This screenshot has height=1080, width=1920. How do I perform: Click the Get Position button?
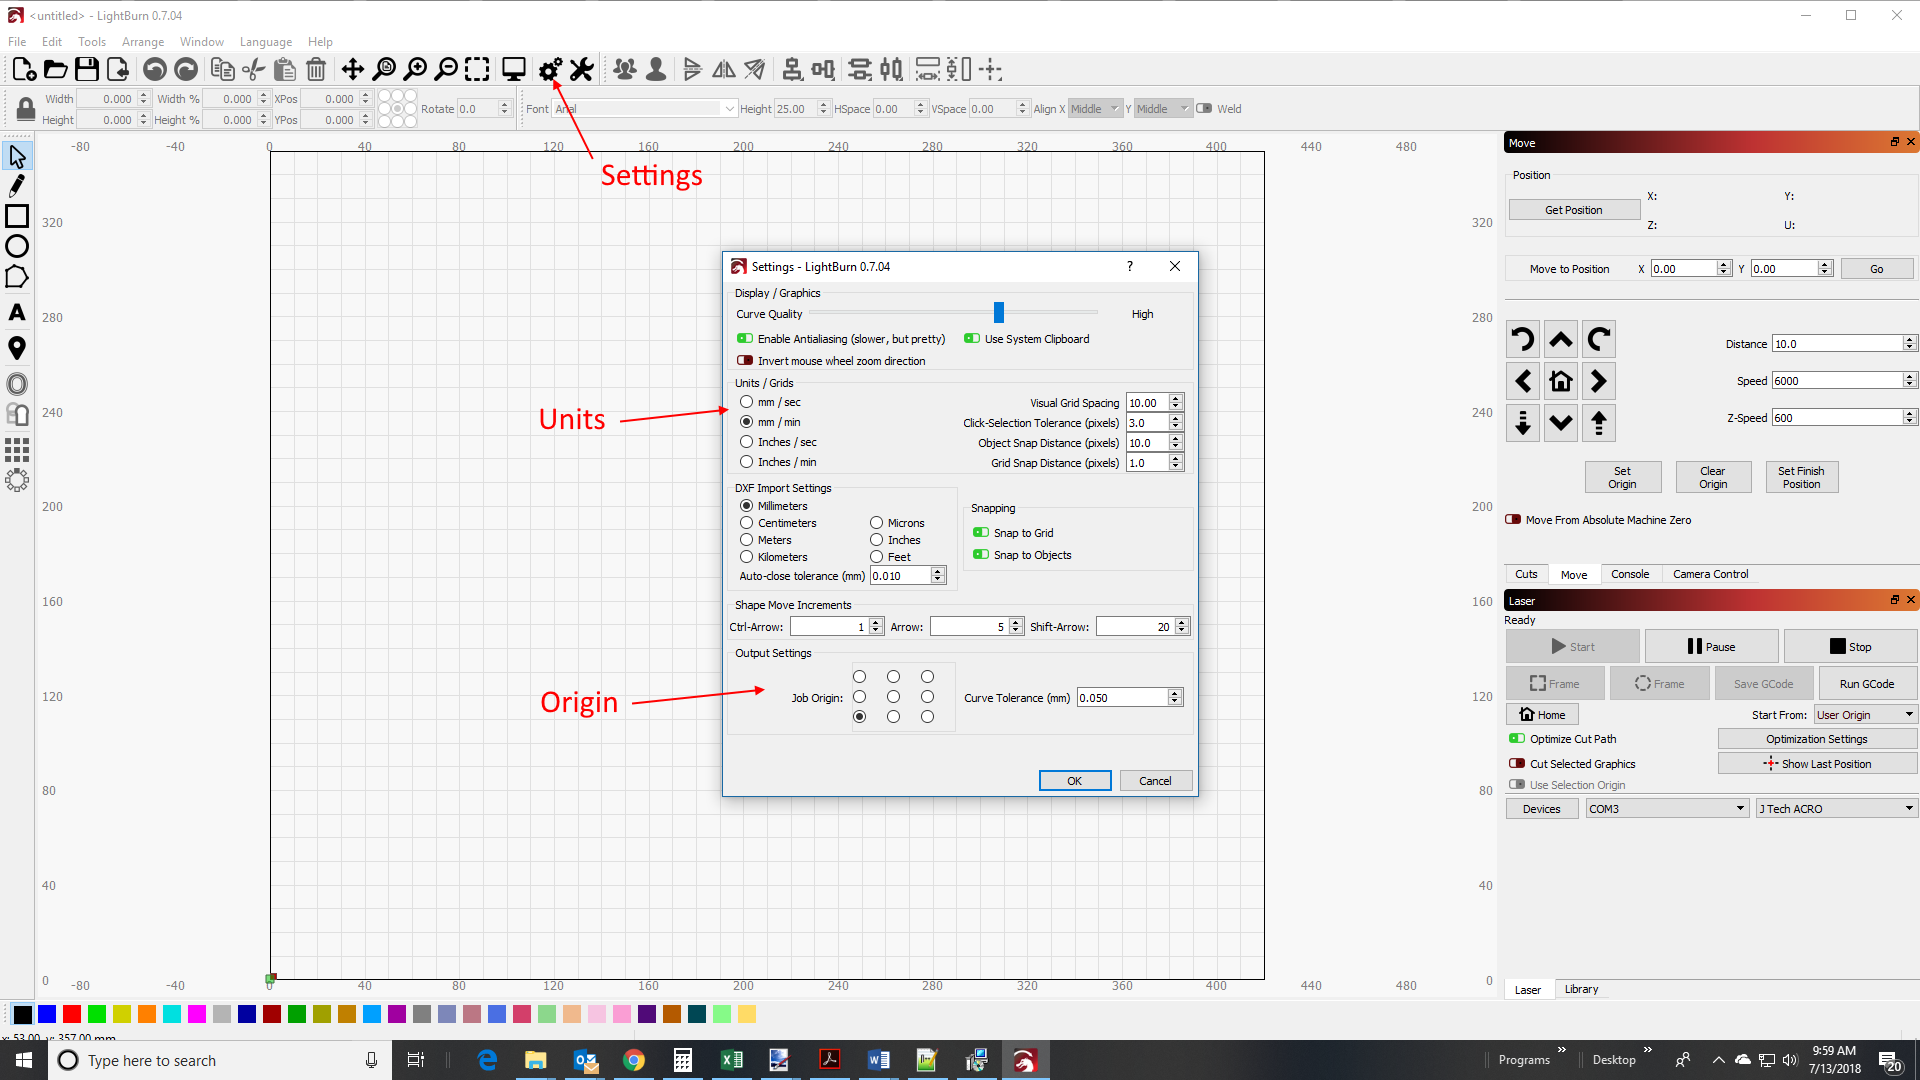pos(1573,210)
